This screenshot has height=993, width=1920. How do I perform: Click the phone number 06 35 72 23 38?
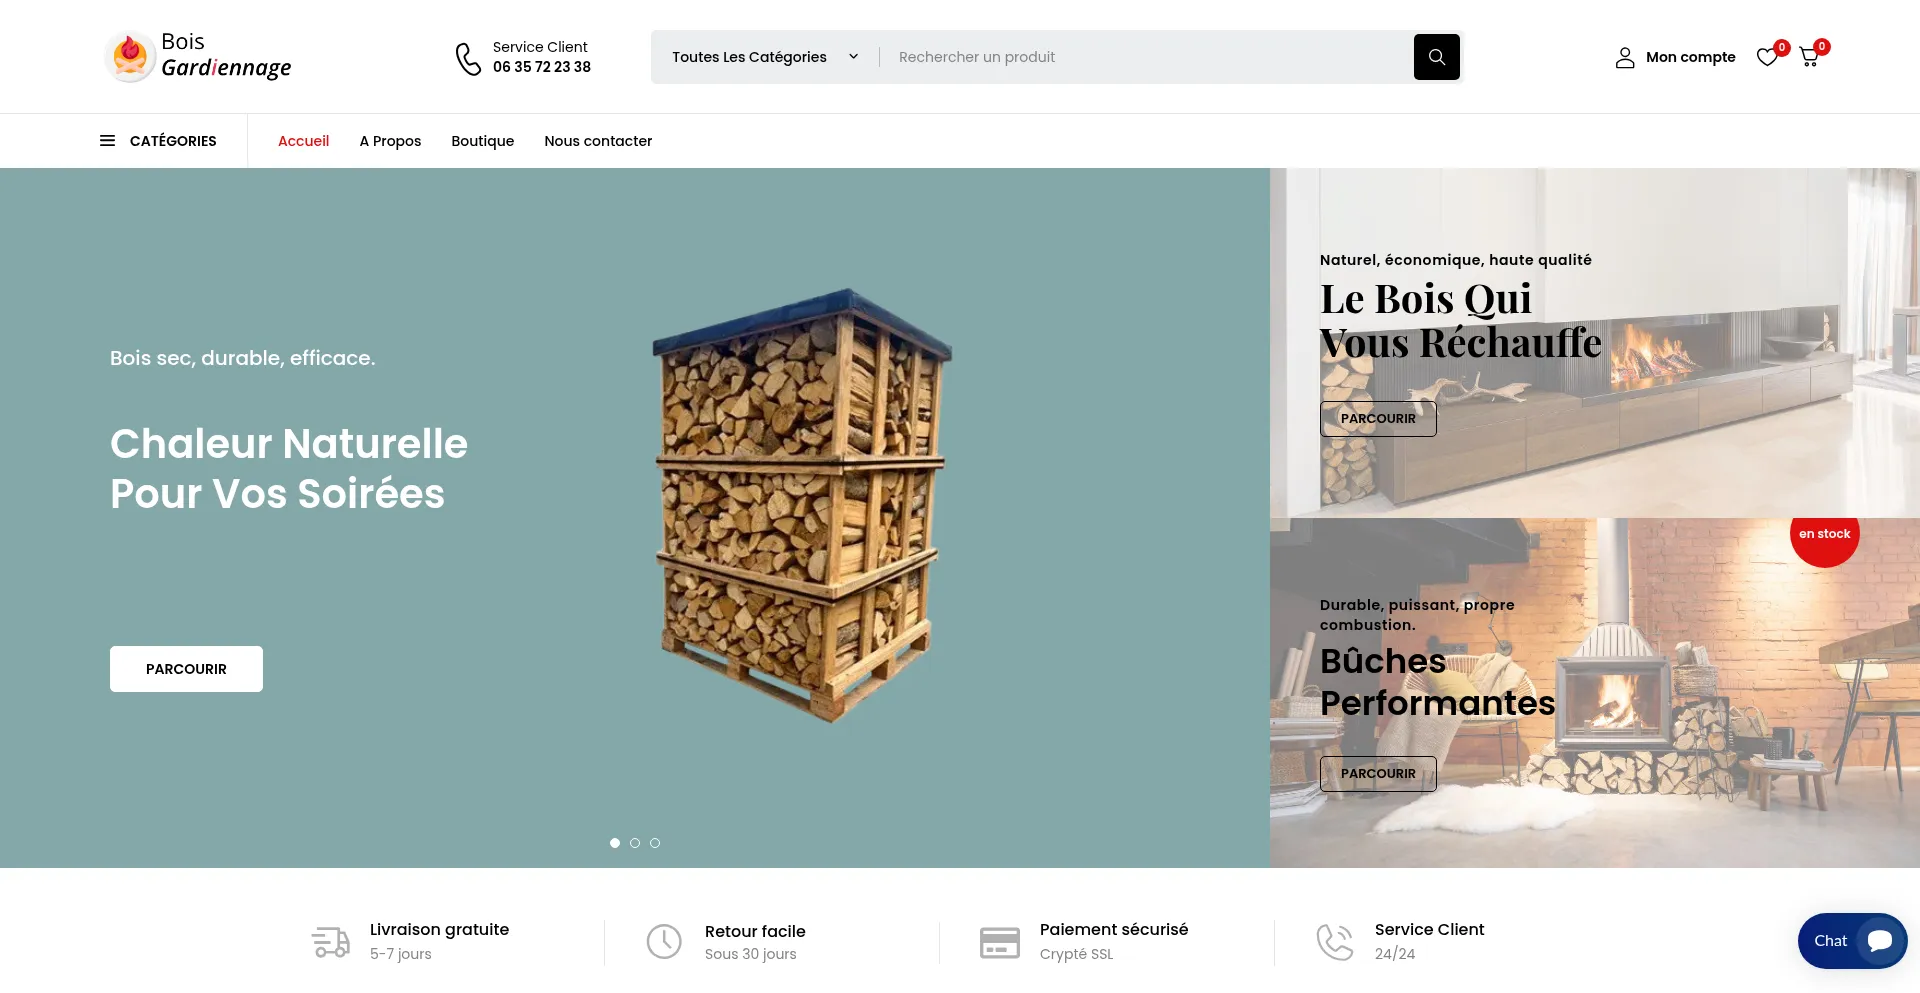pos(542,67)
